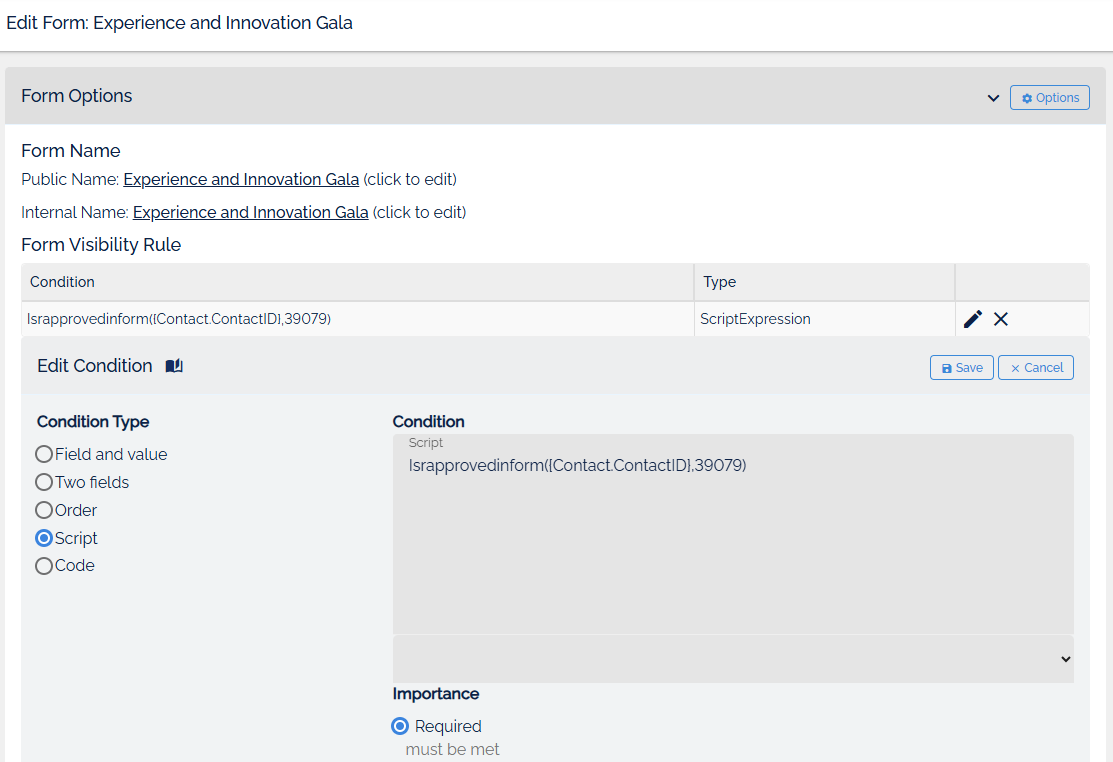Image resolution: width=1113 pixels, height=762 pixels.
Task: Open the book help icon beside Edit Condition
Action: 174,366
